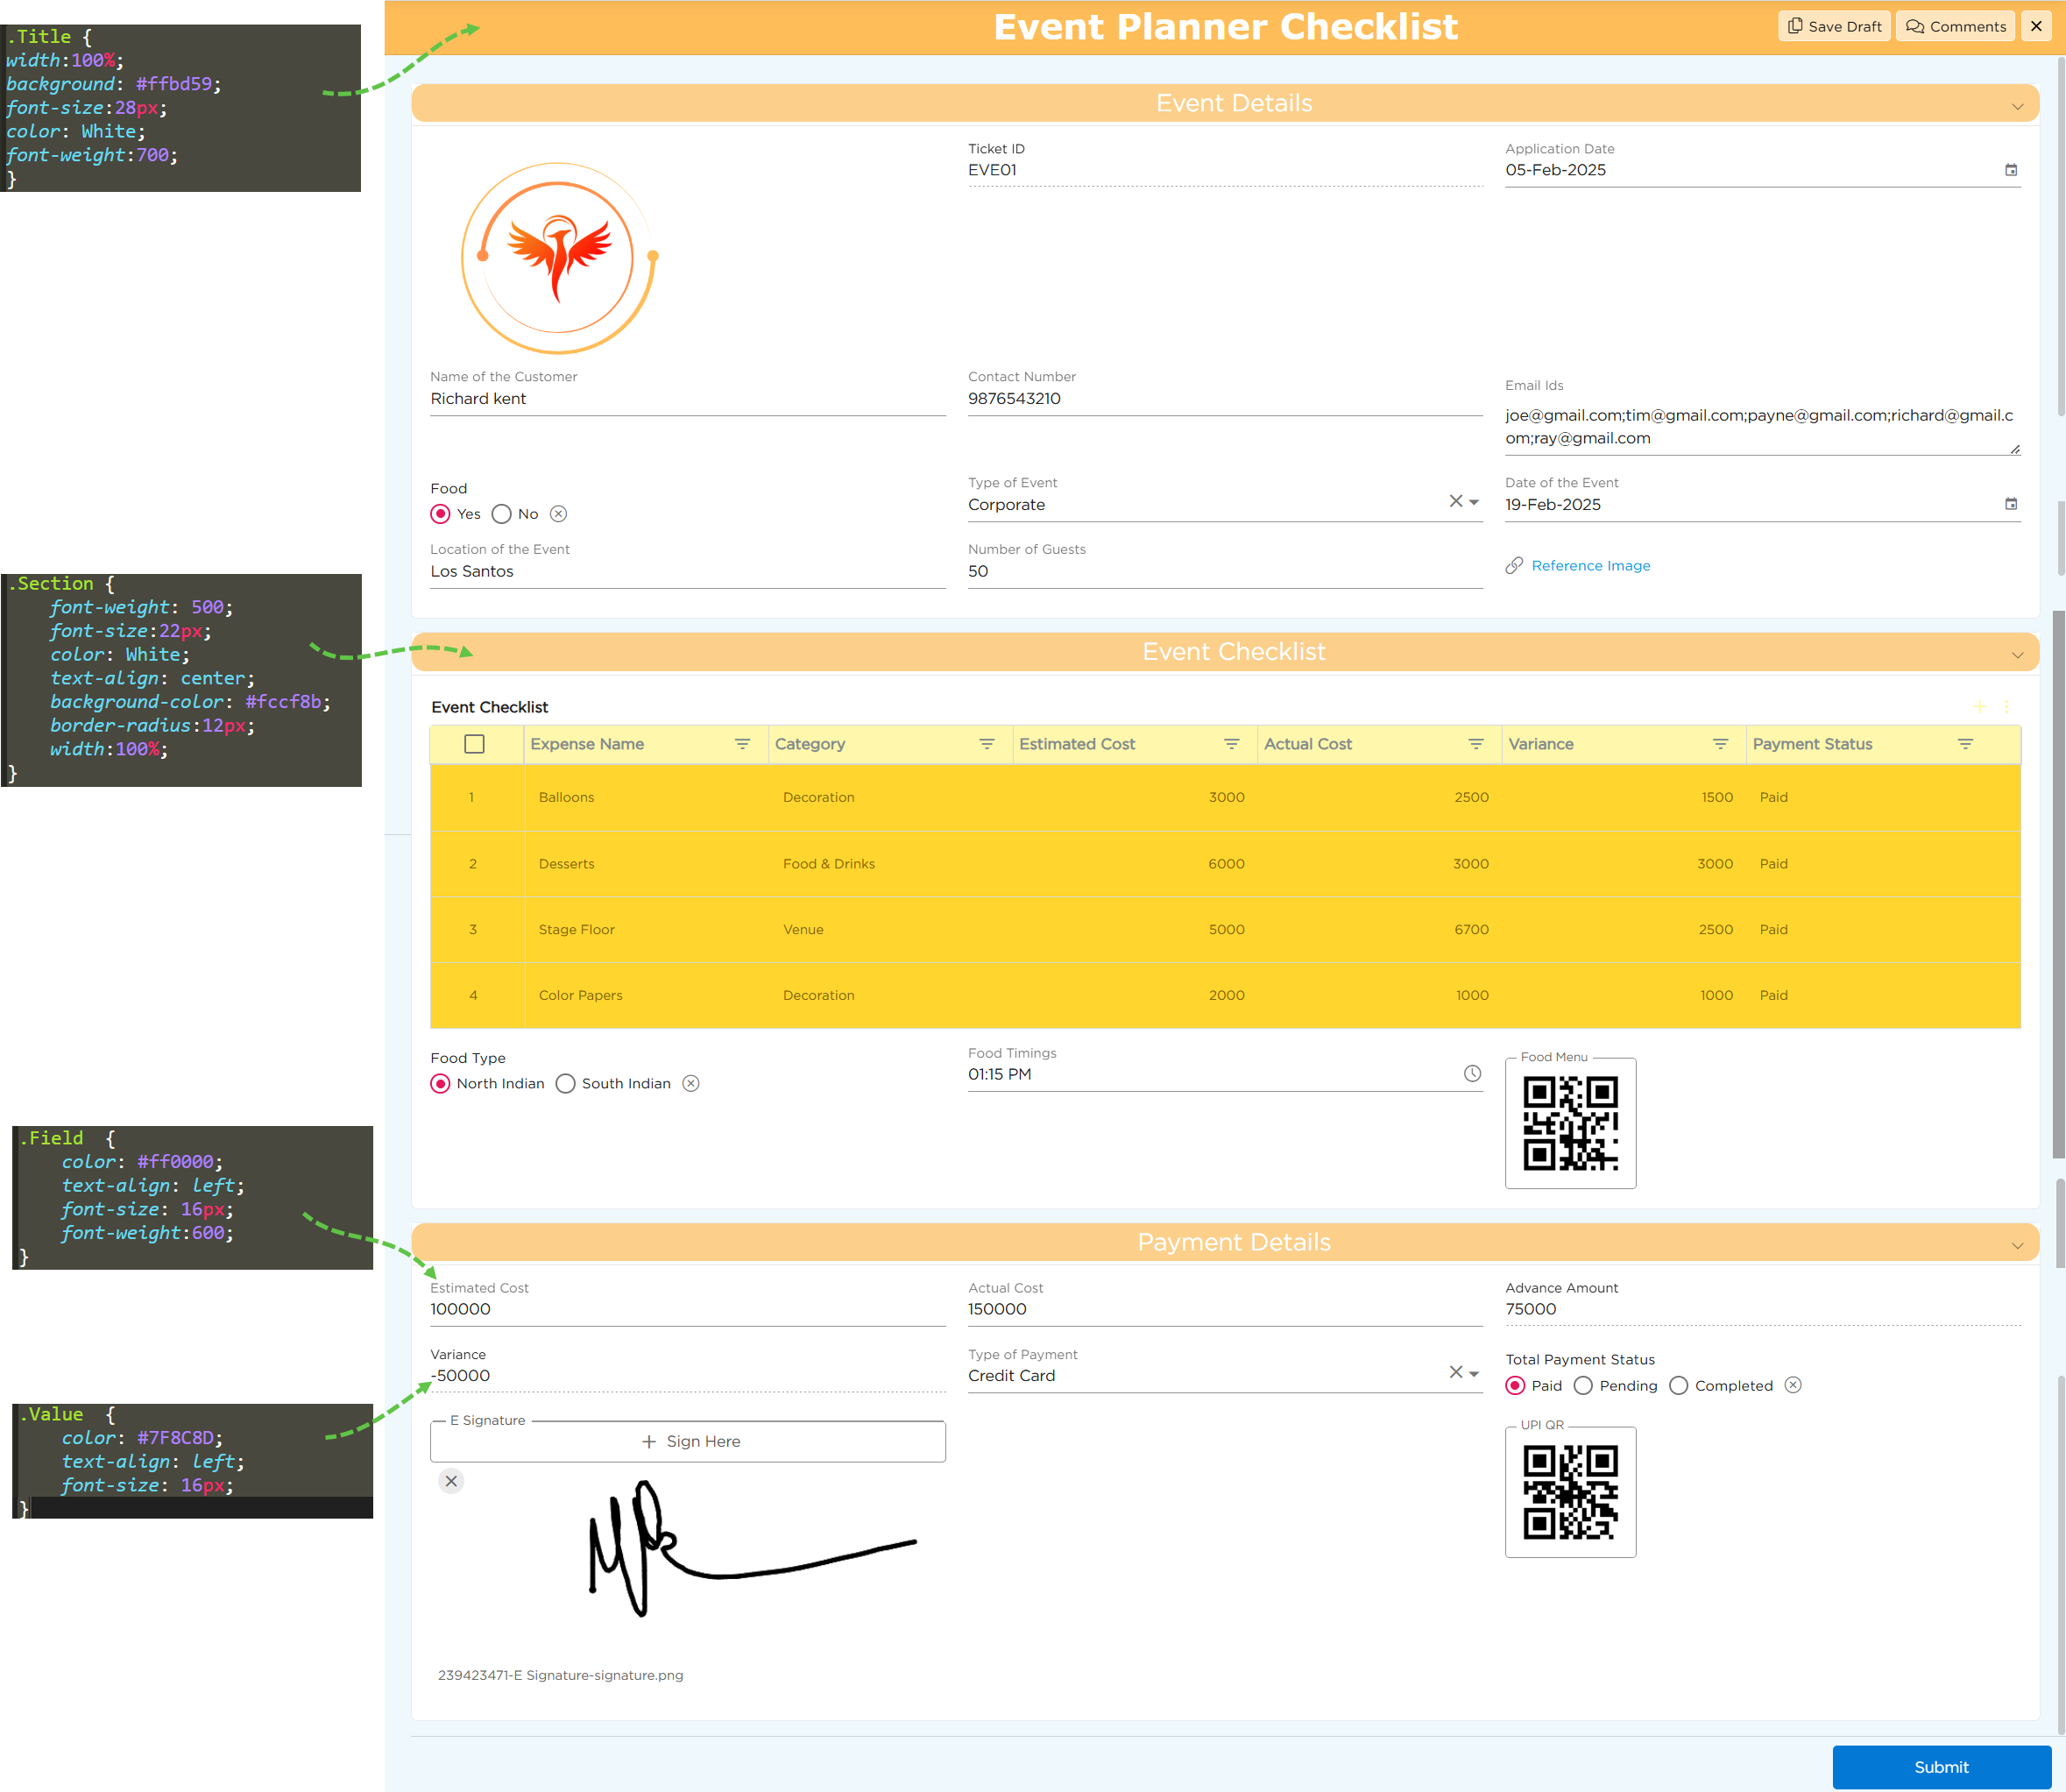Clear the Food Type radio selection icon
This screenshot has height=1792, width=2066.
pos(691,1083)
